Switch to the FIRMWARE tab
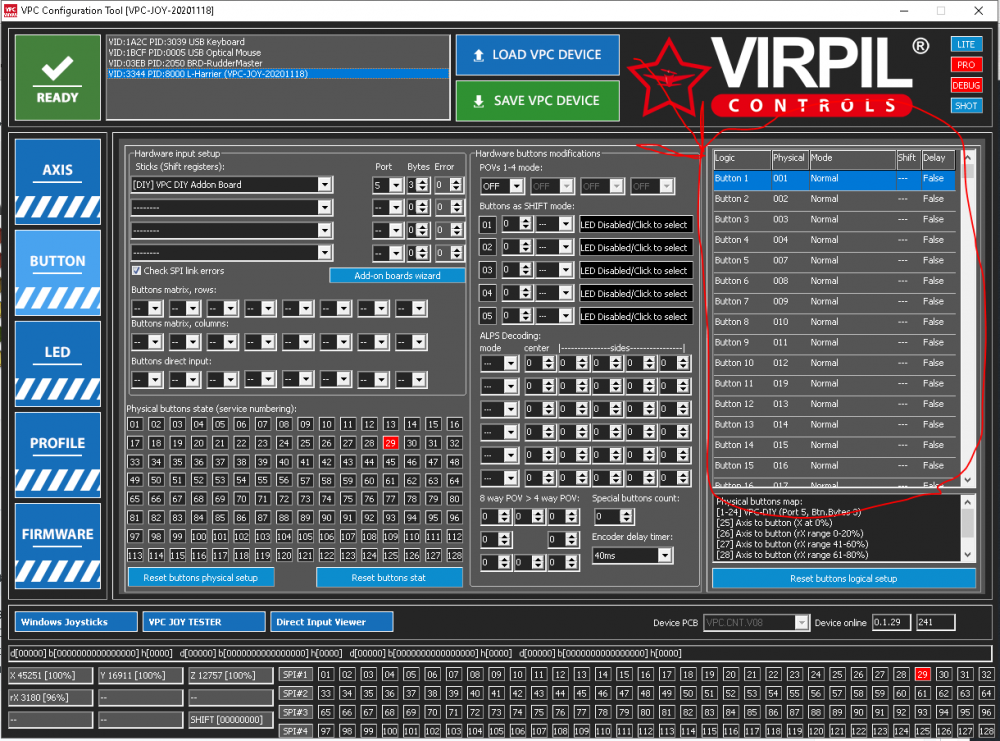Screen dimensions: 1000x741 tap(57, 534)
